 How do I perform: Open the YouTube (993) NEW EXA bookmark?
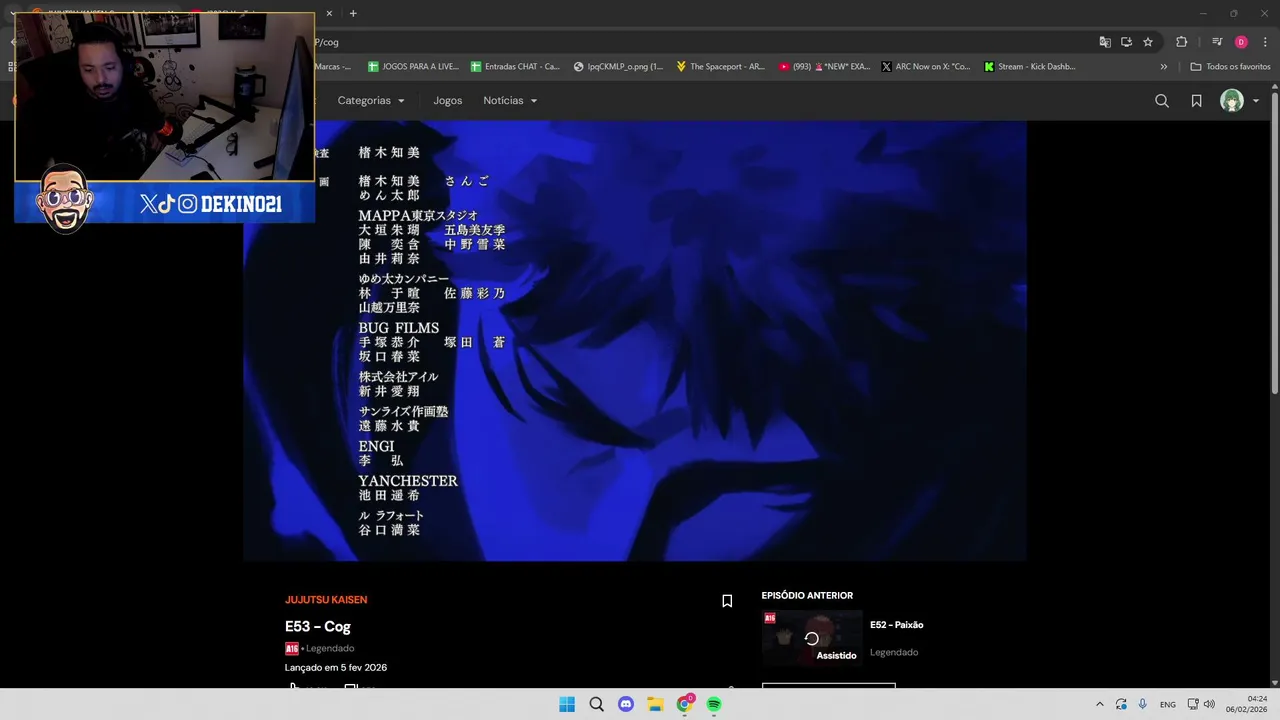tap(824, 67)
